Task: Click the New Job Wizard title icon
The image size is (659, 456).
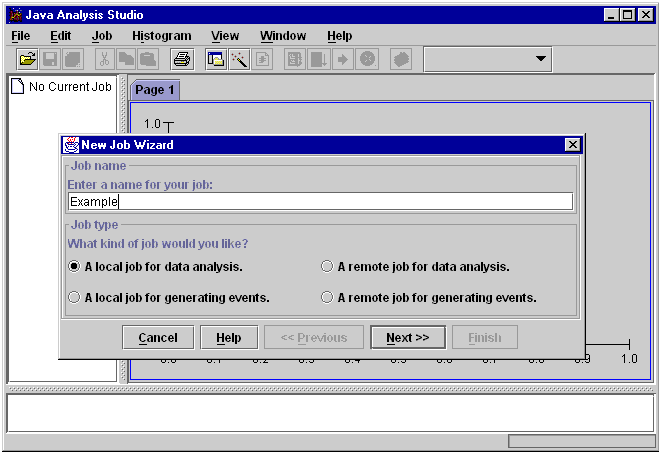Action: tap(71, 145)
